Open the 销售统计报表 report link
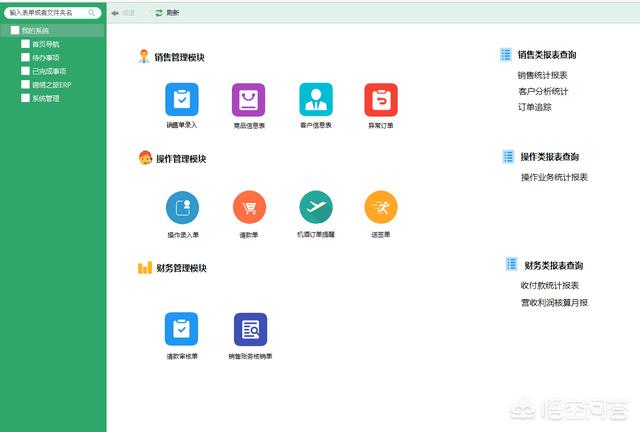Image resolution: width=640 pixels, height=432 pixels. pyautogui.click(x=542, y=75)
